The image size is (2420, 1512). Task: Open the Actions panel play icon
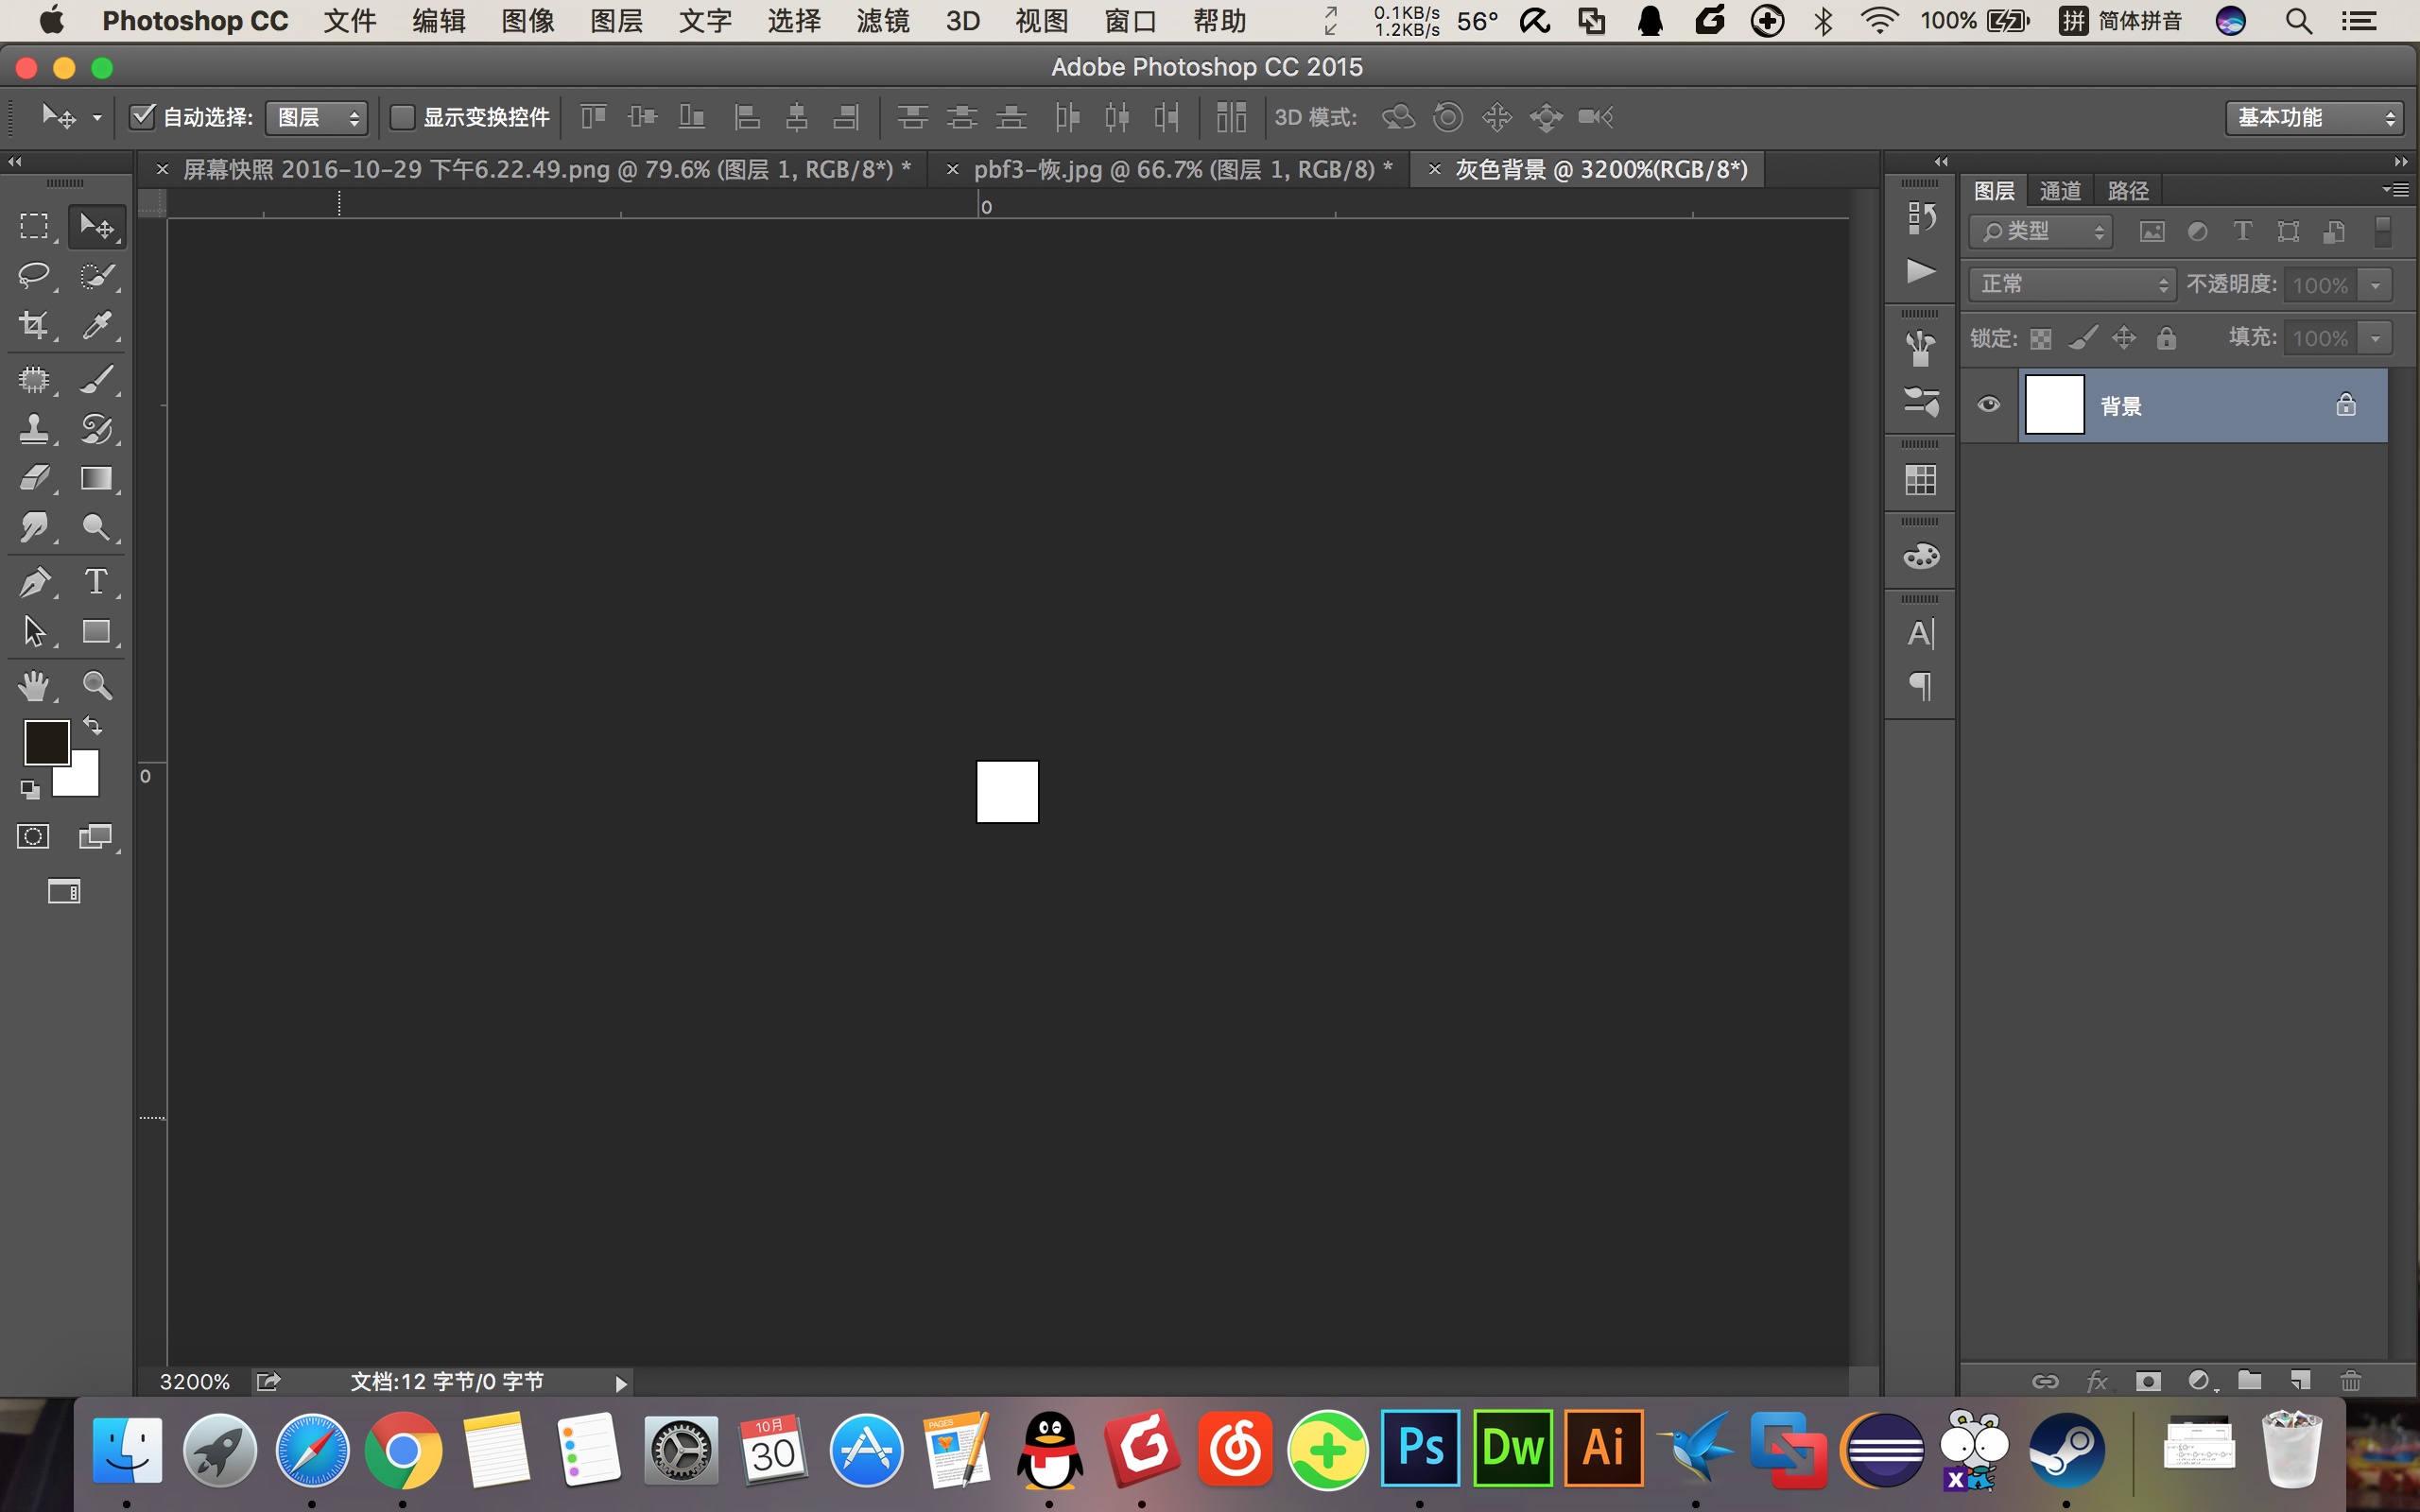tap(1920, 271)
